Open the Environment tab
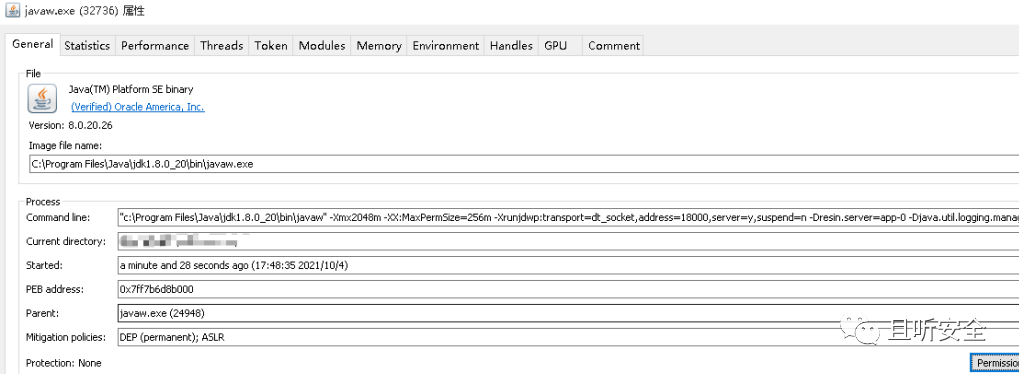Image resolution: width=1019 pixels, height=374 pixels. 446,46
